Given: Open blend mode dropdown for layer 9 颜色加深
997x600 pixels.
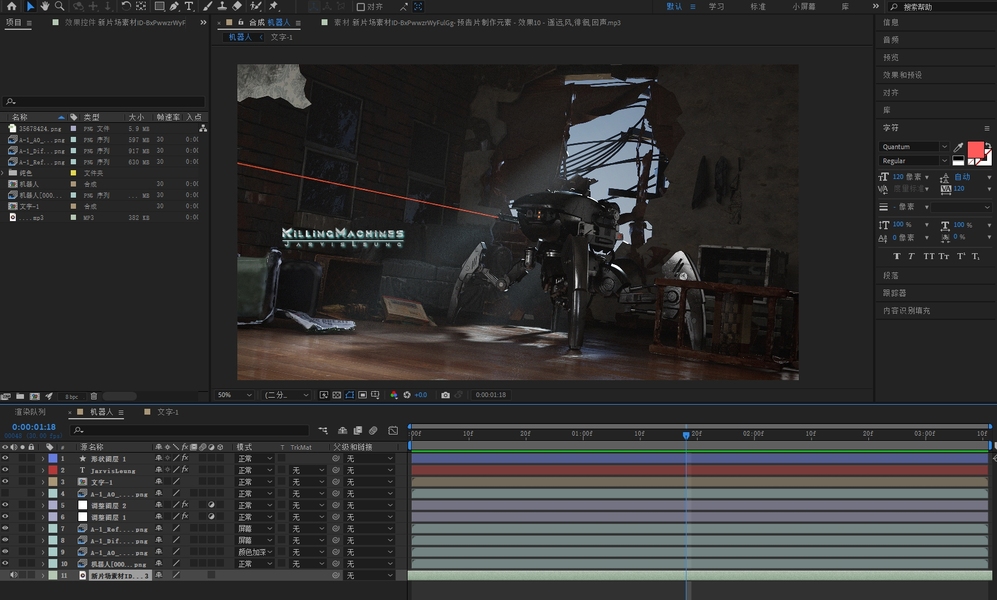Looking at the screenshot, I should pyautogui.click(x=254, y=552).
